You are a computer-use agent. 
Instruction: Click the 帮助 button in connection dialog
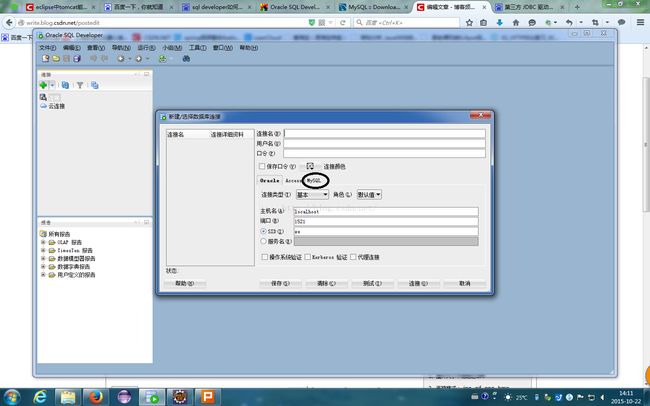click(184, 284)
